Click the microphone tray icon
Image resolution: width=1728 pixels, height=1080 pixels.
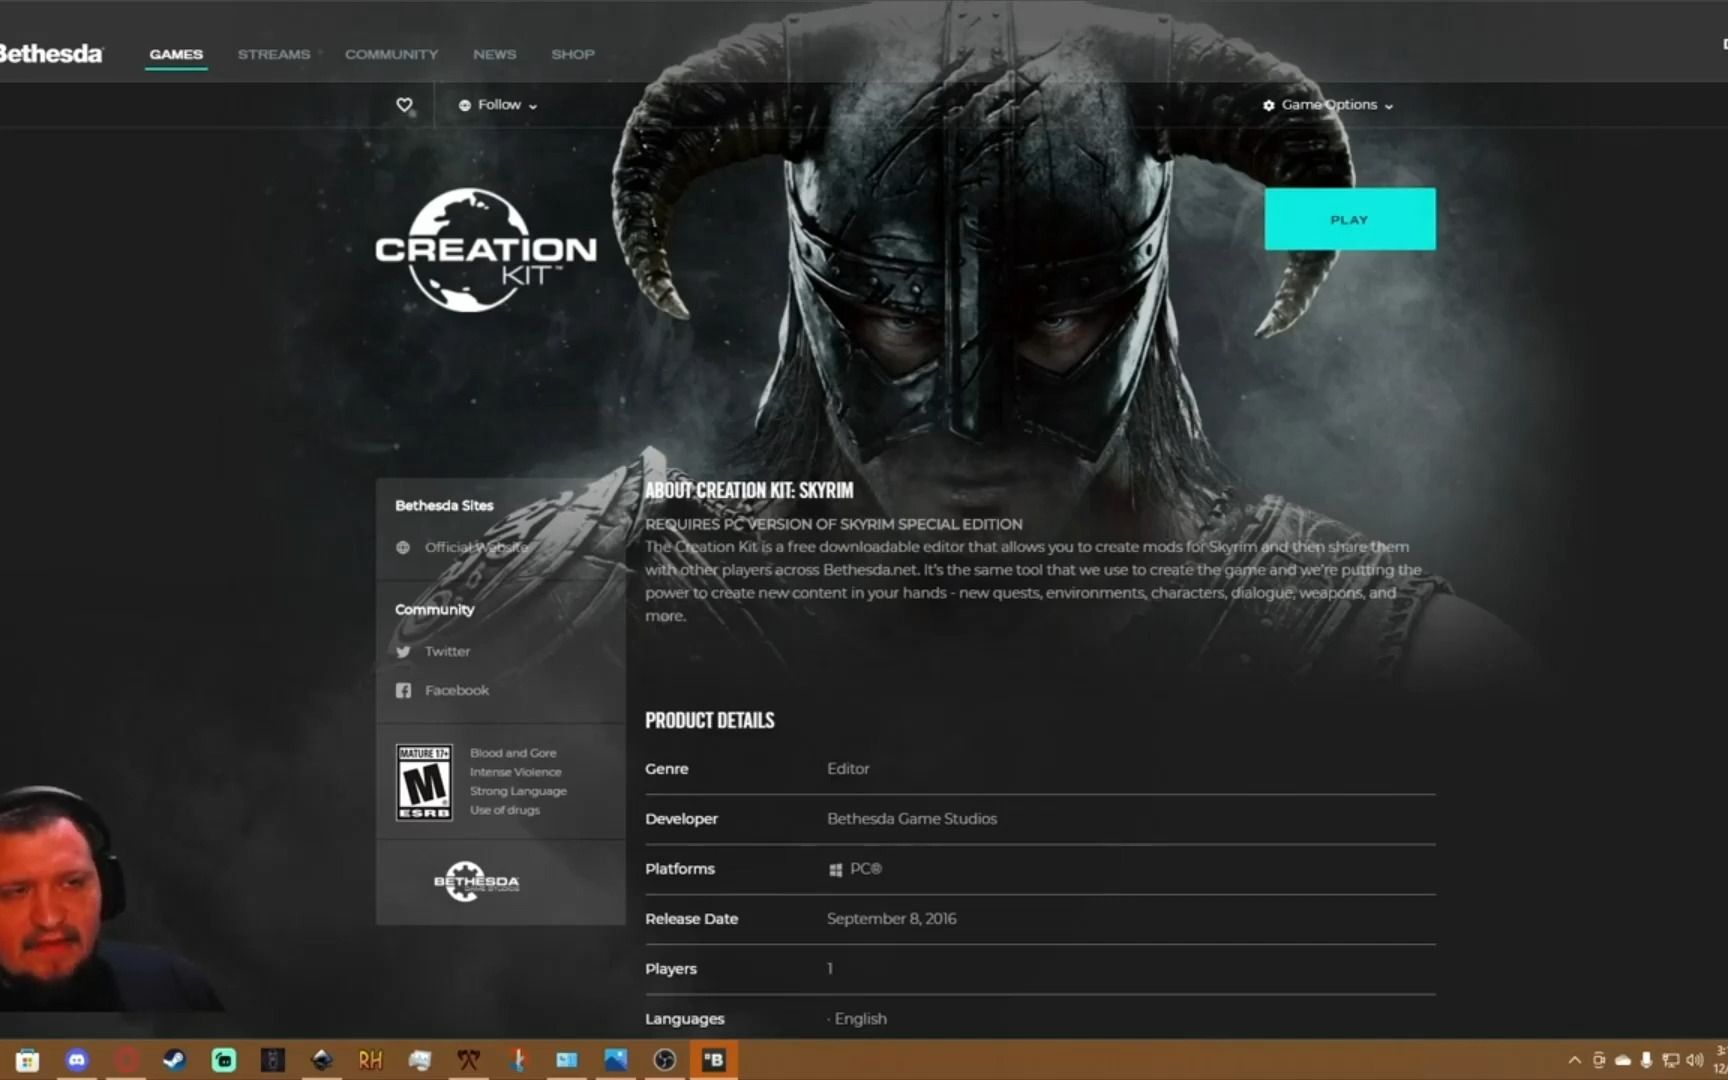pyautogui.click(x=1646, y=1060)
